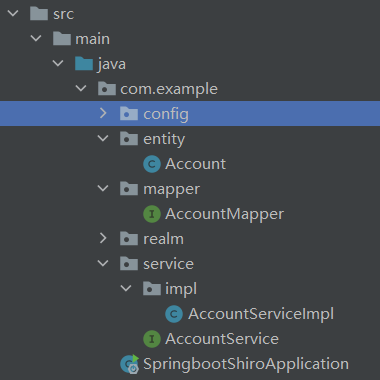Collapse the impl package chevron

coord(126,289)
